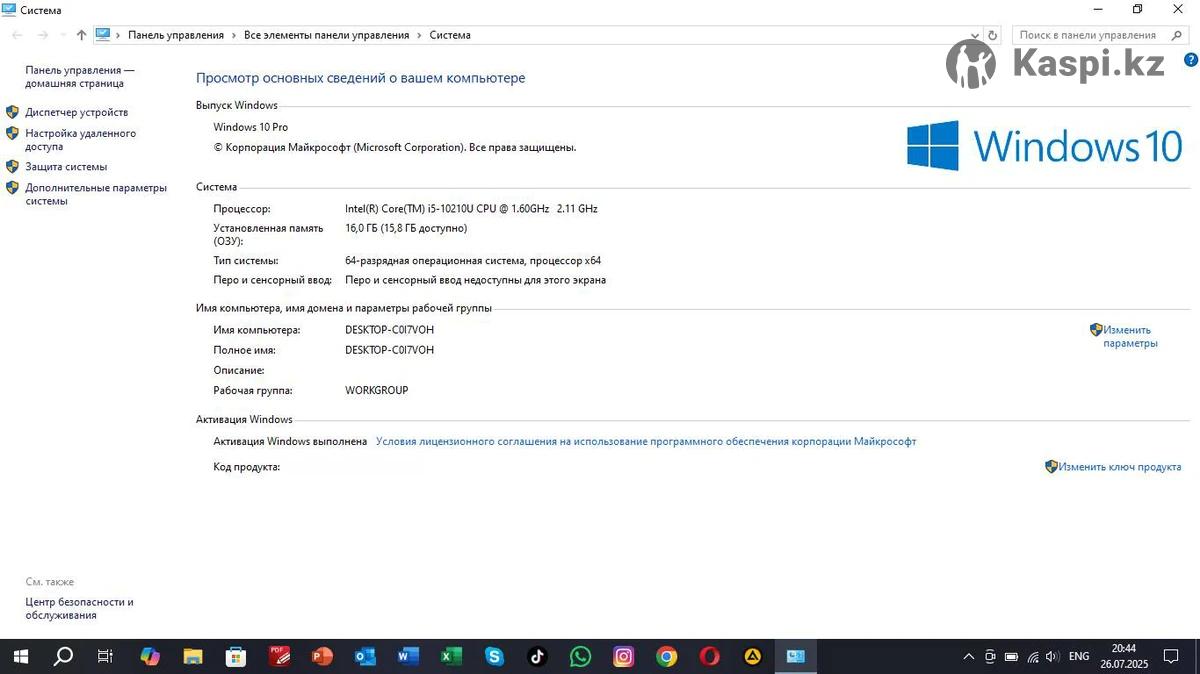
Task: Open the help question mark icon
Action: pyautogui.click(x=1190, y=60)
